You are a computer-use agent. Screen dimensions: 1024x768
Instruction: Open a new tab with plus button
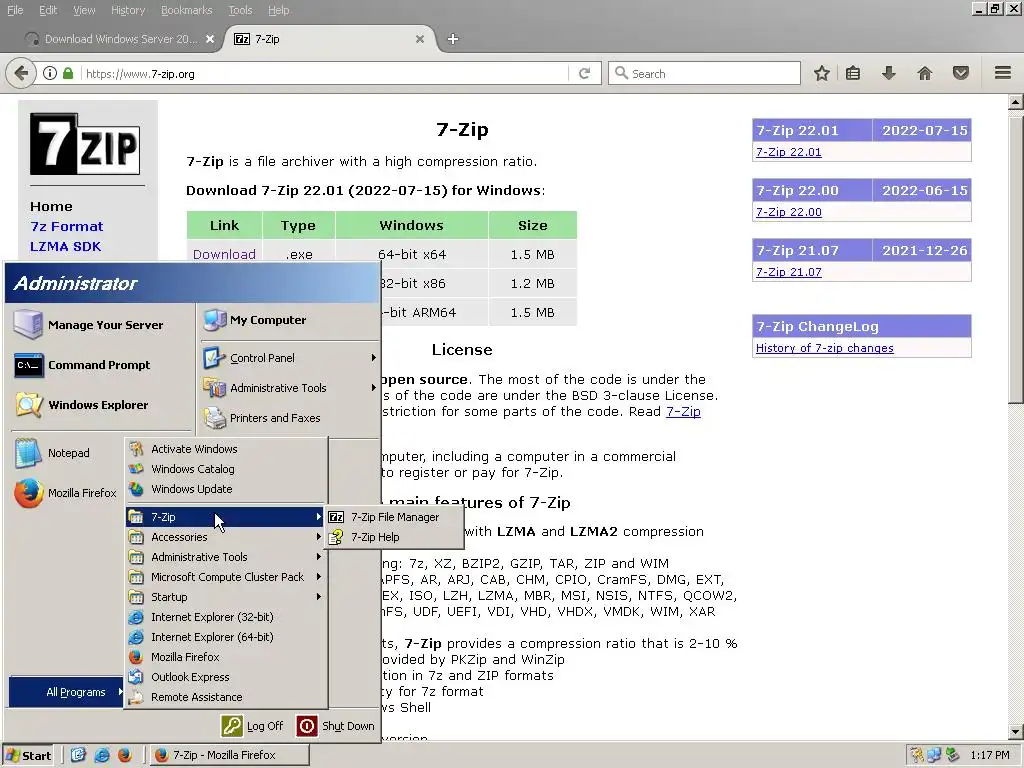(453, 39)
